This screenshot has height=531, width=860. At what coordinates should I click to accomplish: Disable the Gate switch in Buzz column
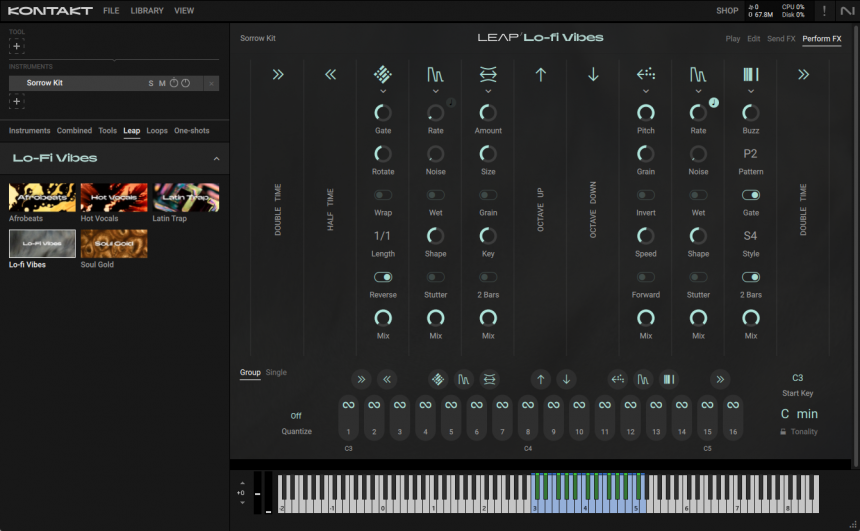pos(751,195)
